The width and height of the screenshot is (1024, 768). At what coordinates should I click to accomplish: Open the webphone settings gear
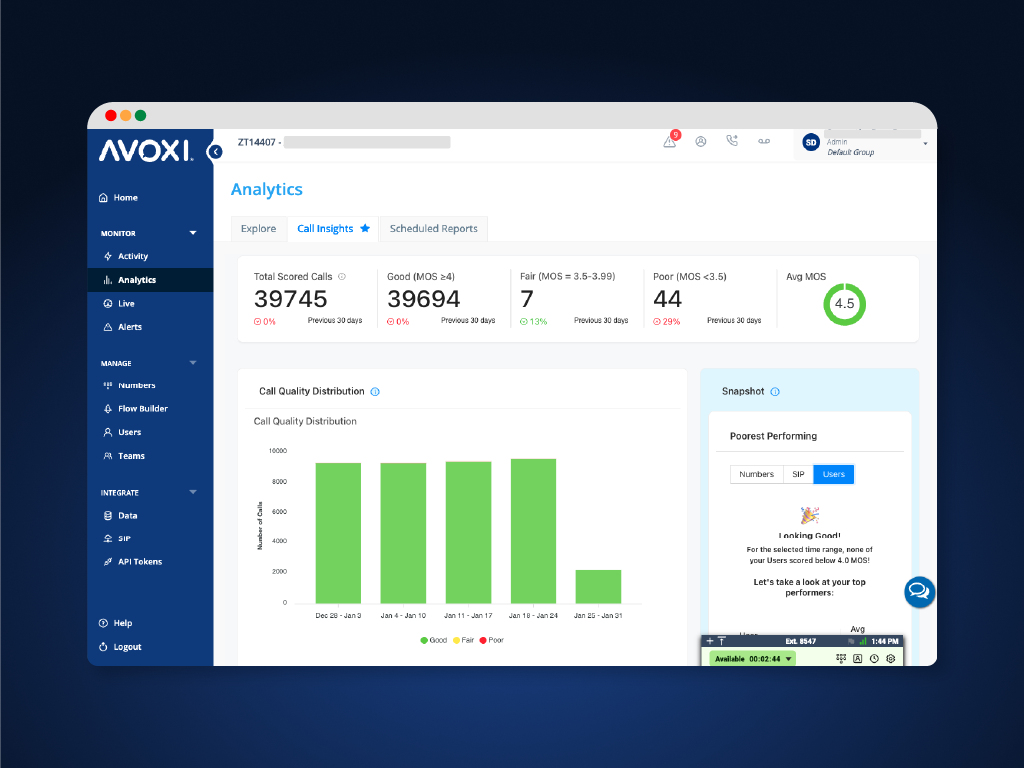[x=890, y=658]
